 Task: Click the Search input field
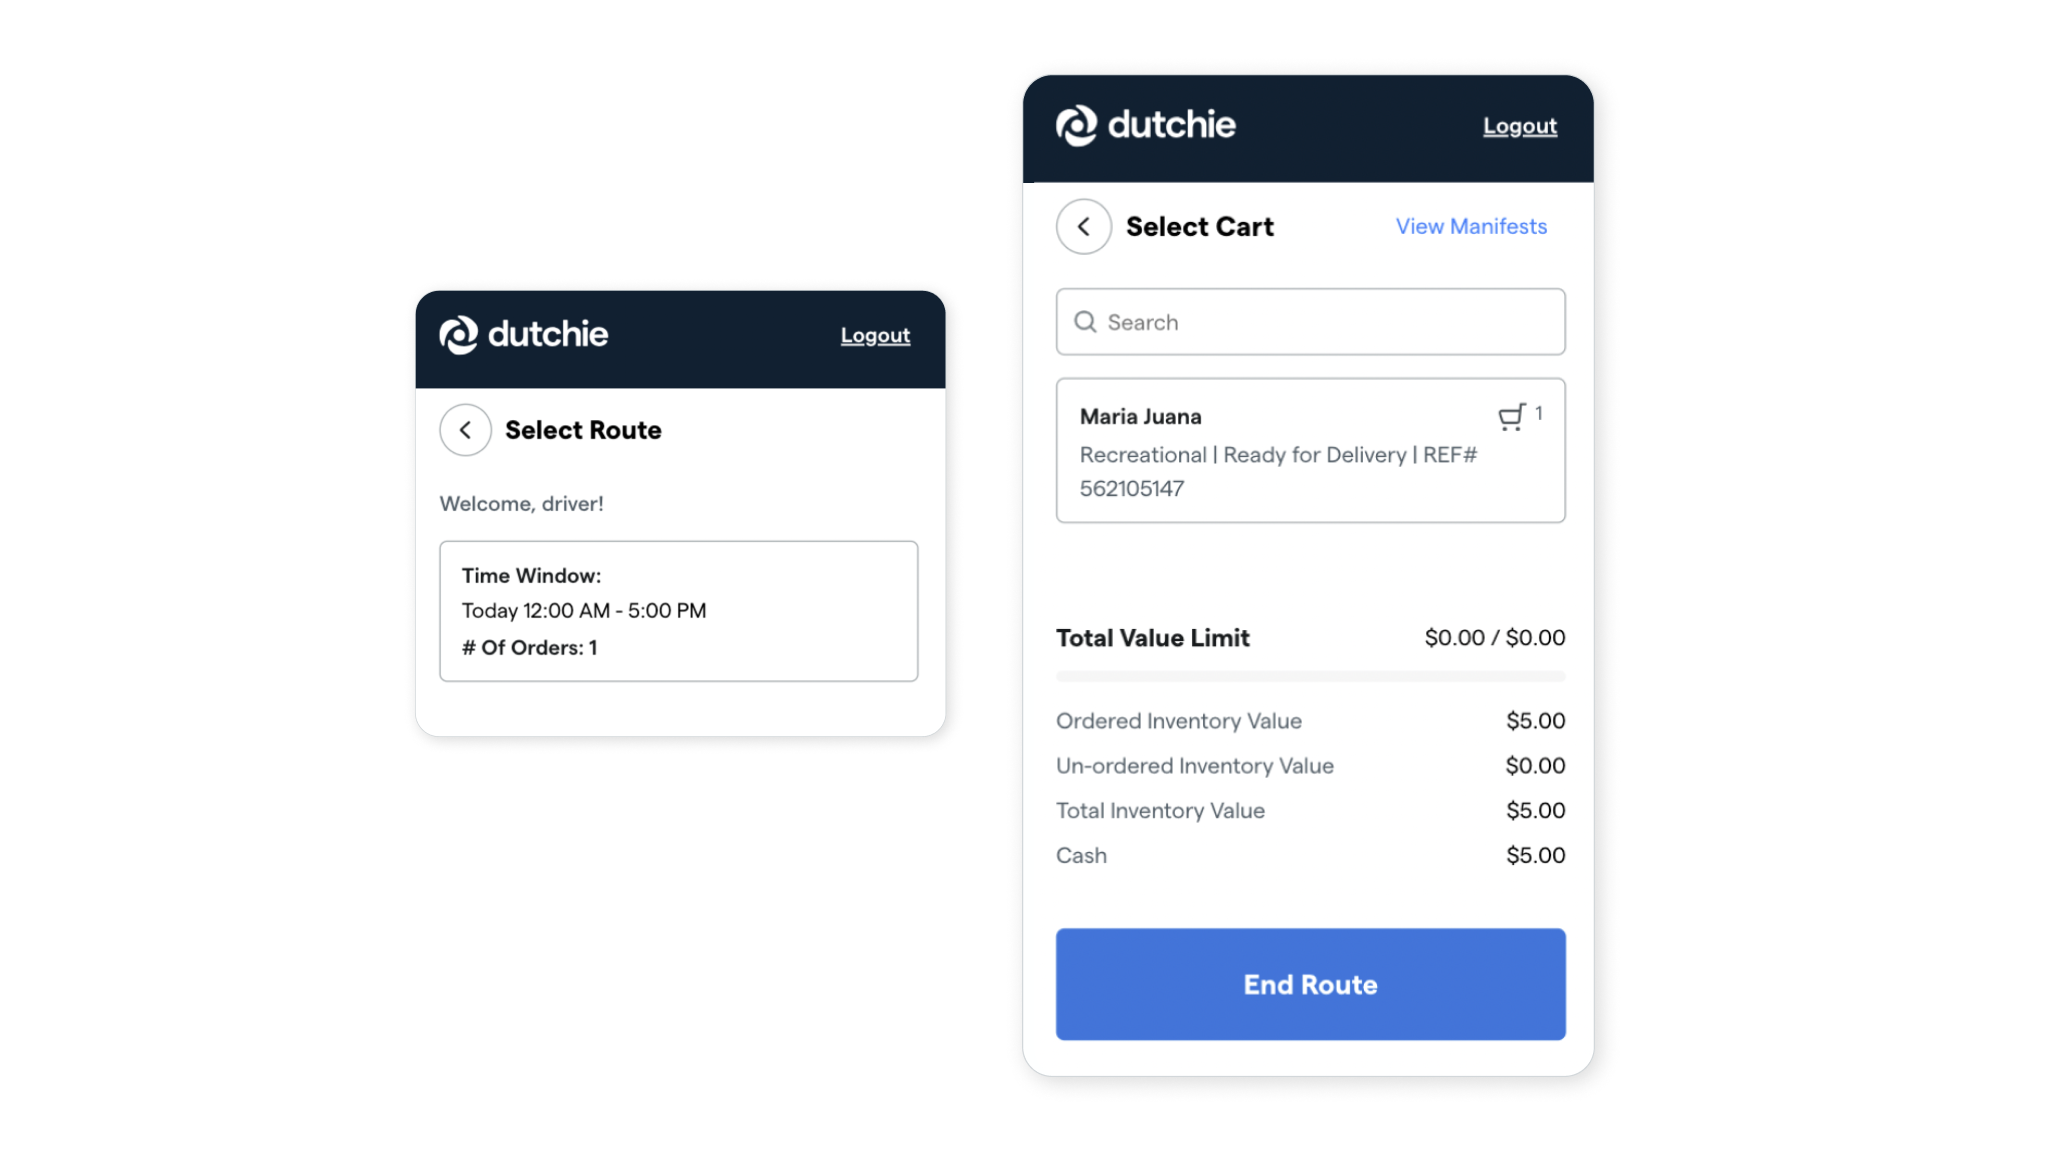(x=1310, y=322)
